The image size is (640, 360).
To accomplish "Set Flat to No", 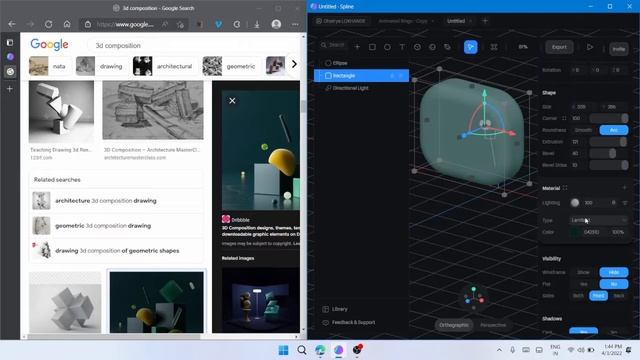I will [613, 284].
